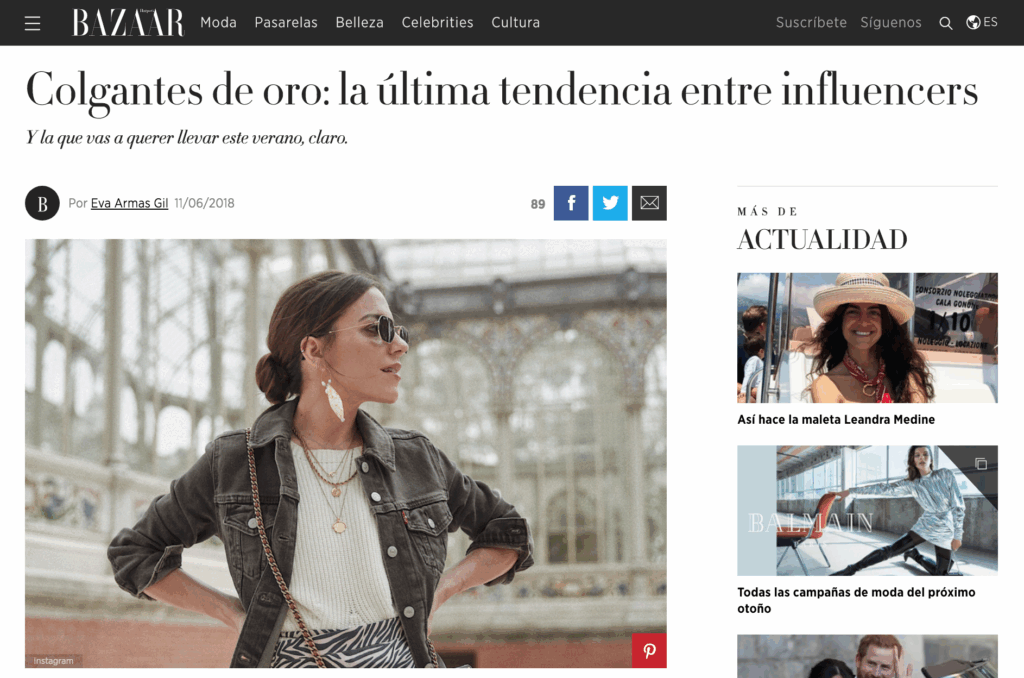Open the ES region globe selector
Screen dimensions: 1024x678
pyautogui.click(x=982, y=22)
